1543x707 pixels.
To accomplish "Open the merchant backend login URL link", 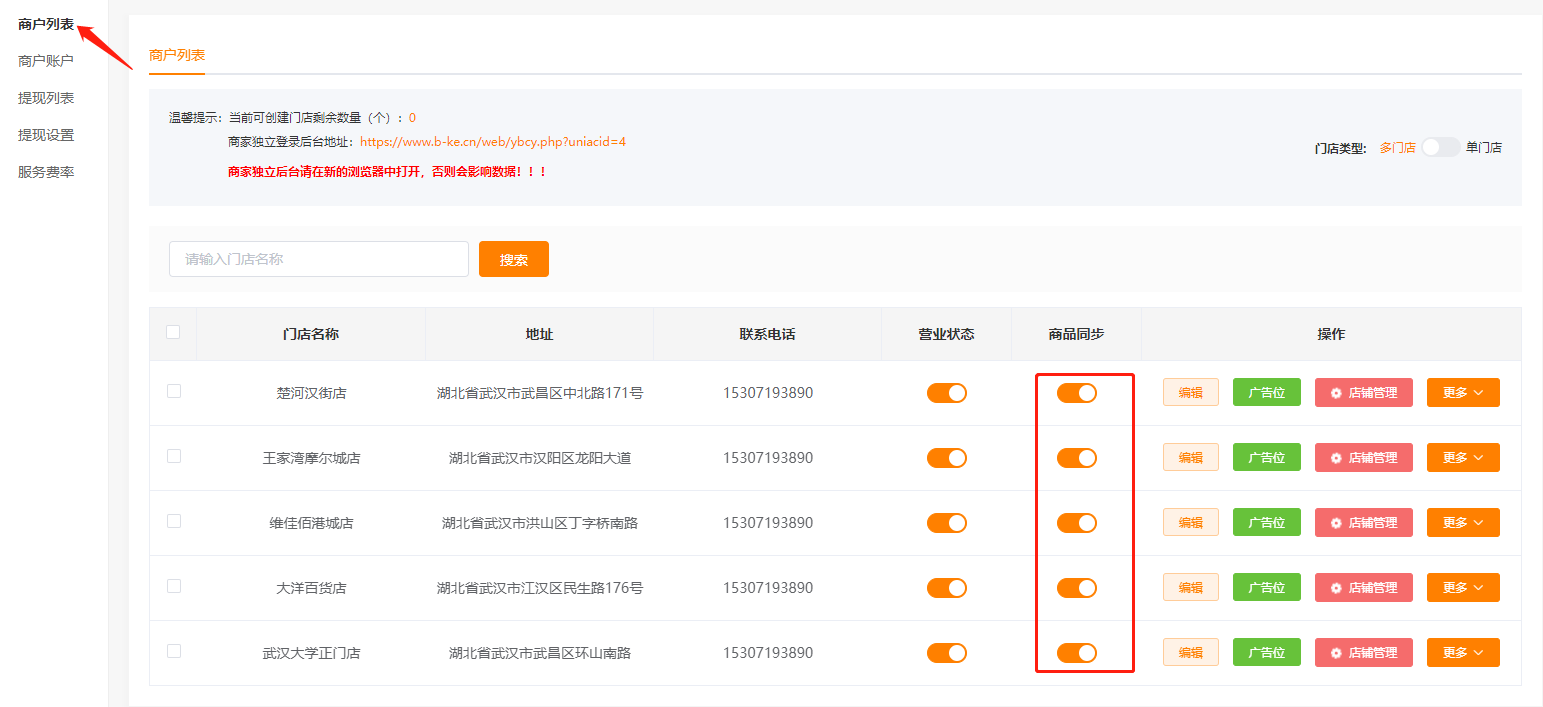I will tap(492, 142).
